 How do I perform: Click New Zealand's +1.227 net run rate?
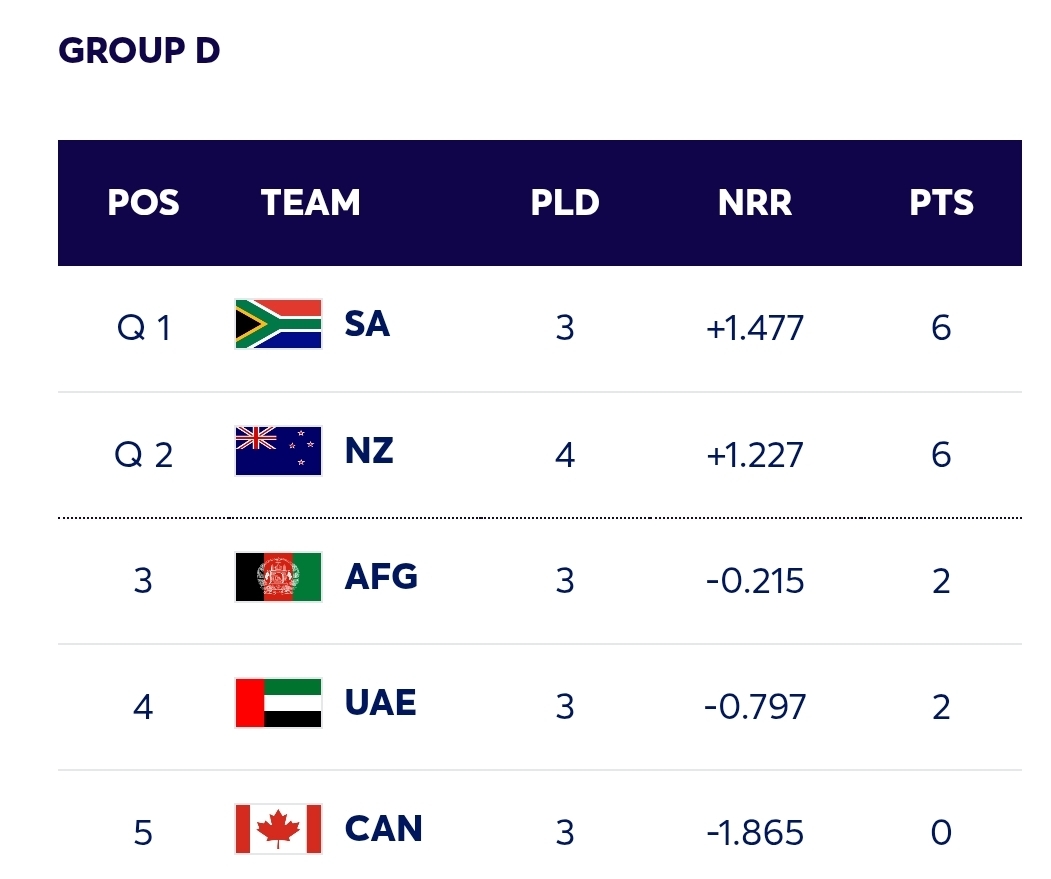tap(755, 455)
